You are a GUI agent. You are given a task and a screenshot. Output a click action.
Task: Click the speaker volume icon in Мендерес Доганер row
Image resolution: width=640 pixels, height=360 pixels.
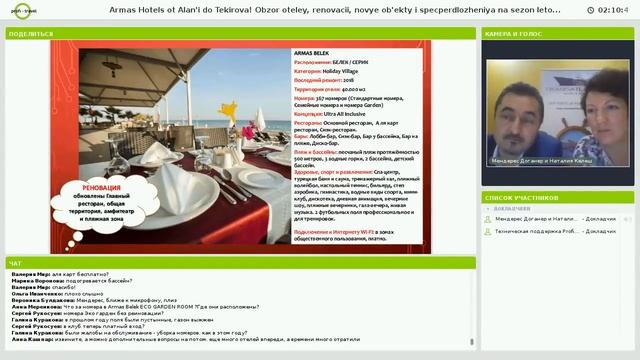[x=627, y=220]
